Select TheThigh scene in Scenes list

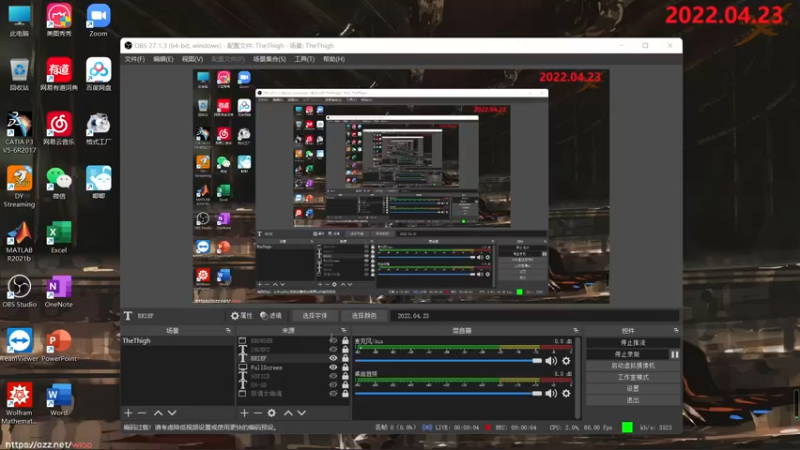[x=177, y=340]
